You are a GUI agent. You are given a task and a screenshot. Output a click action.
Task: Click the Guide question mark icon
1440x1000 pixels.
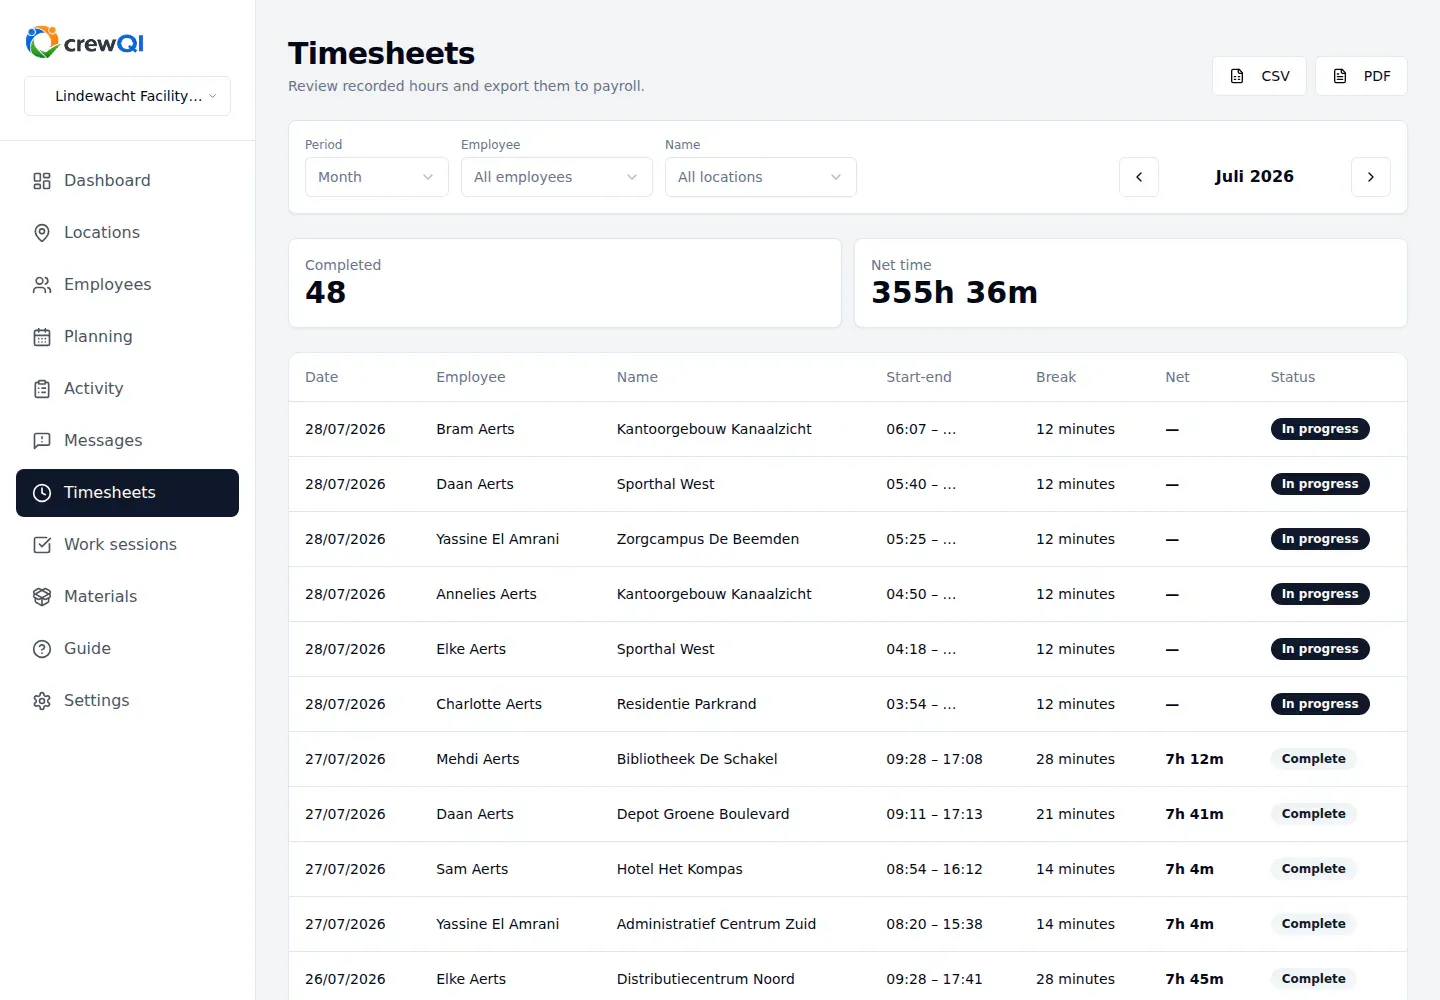pos(42,649)
